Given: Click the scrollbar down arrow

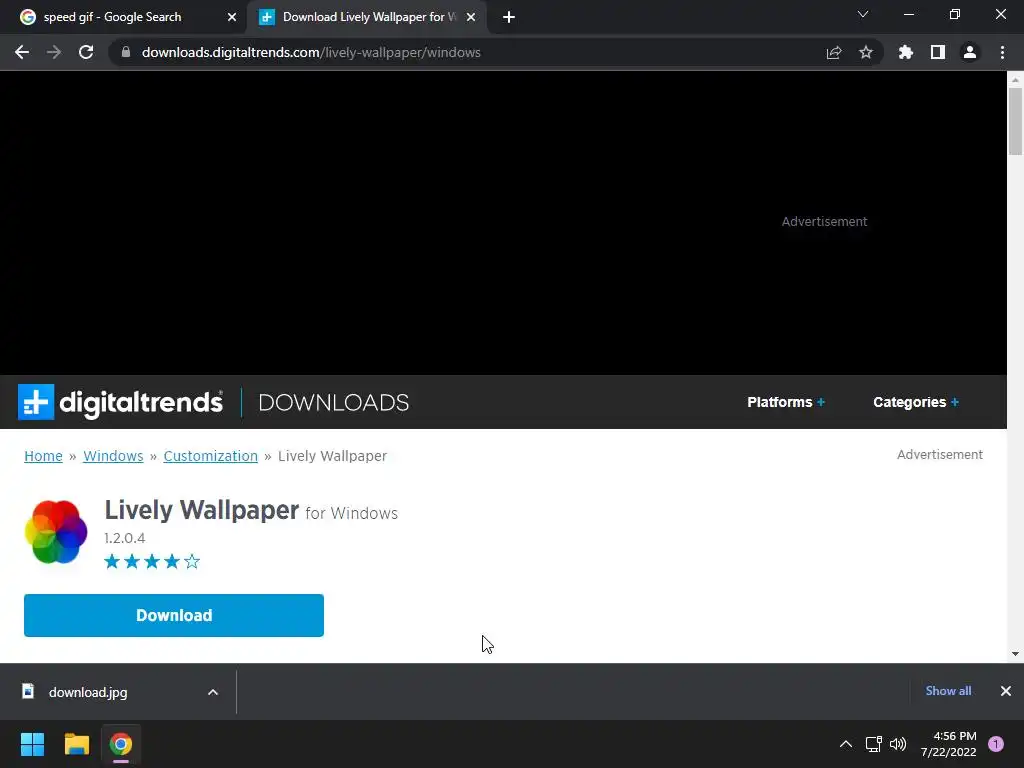Looking at the screenshot, I should (1015, 654).
